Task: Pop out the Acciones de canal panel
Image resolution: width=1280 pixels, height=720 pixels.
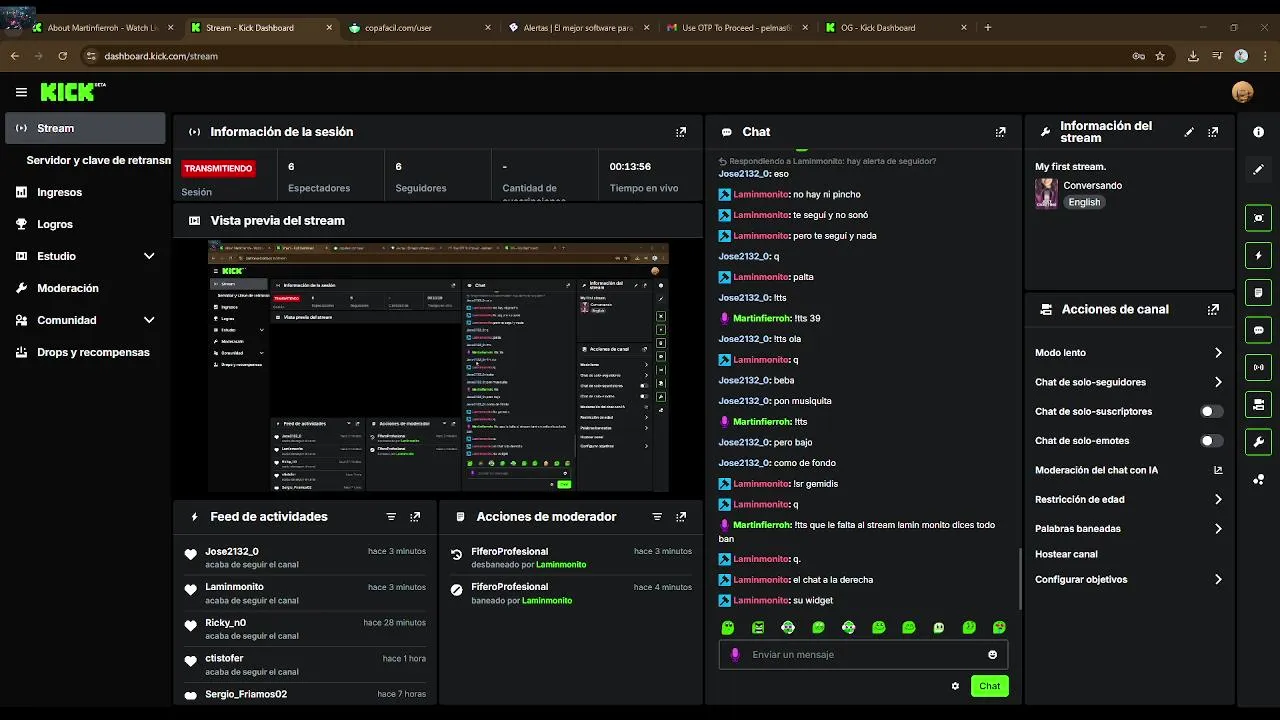Action: 1213,310
